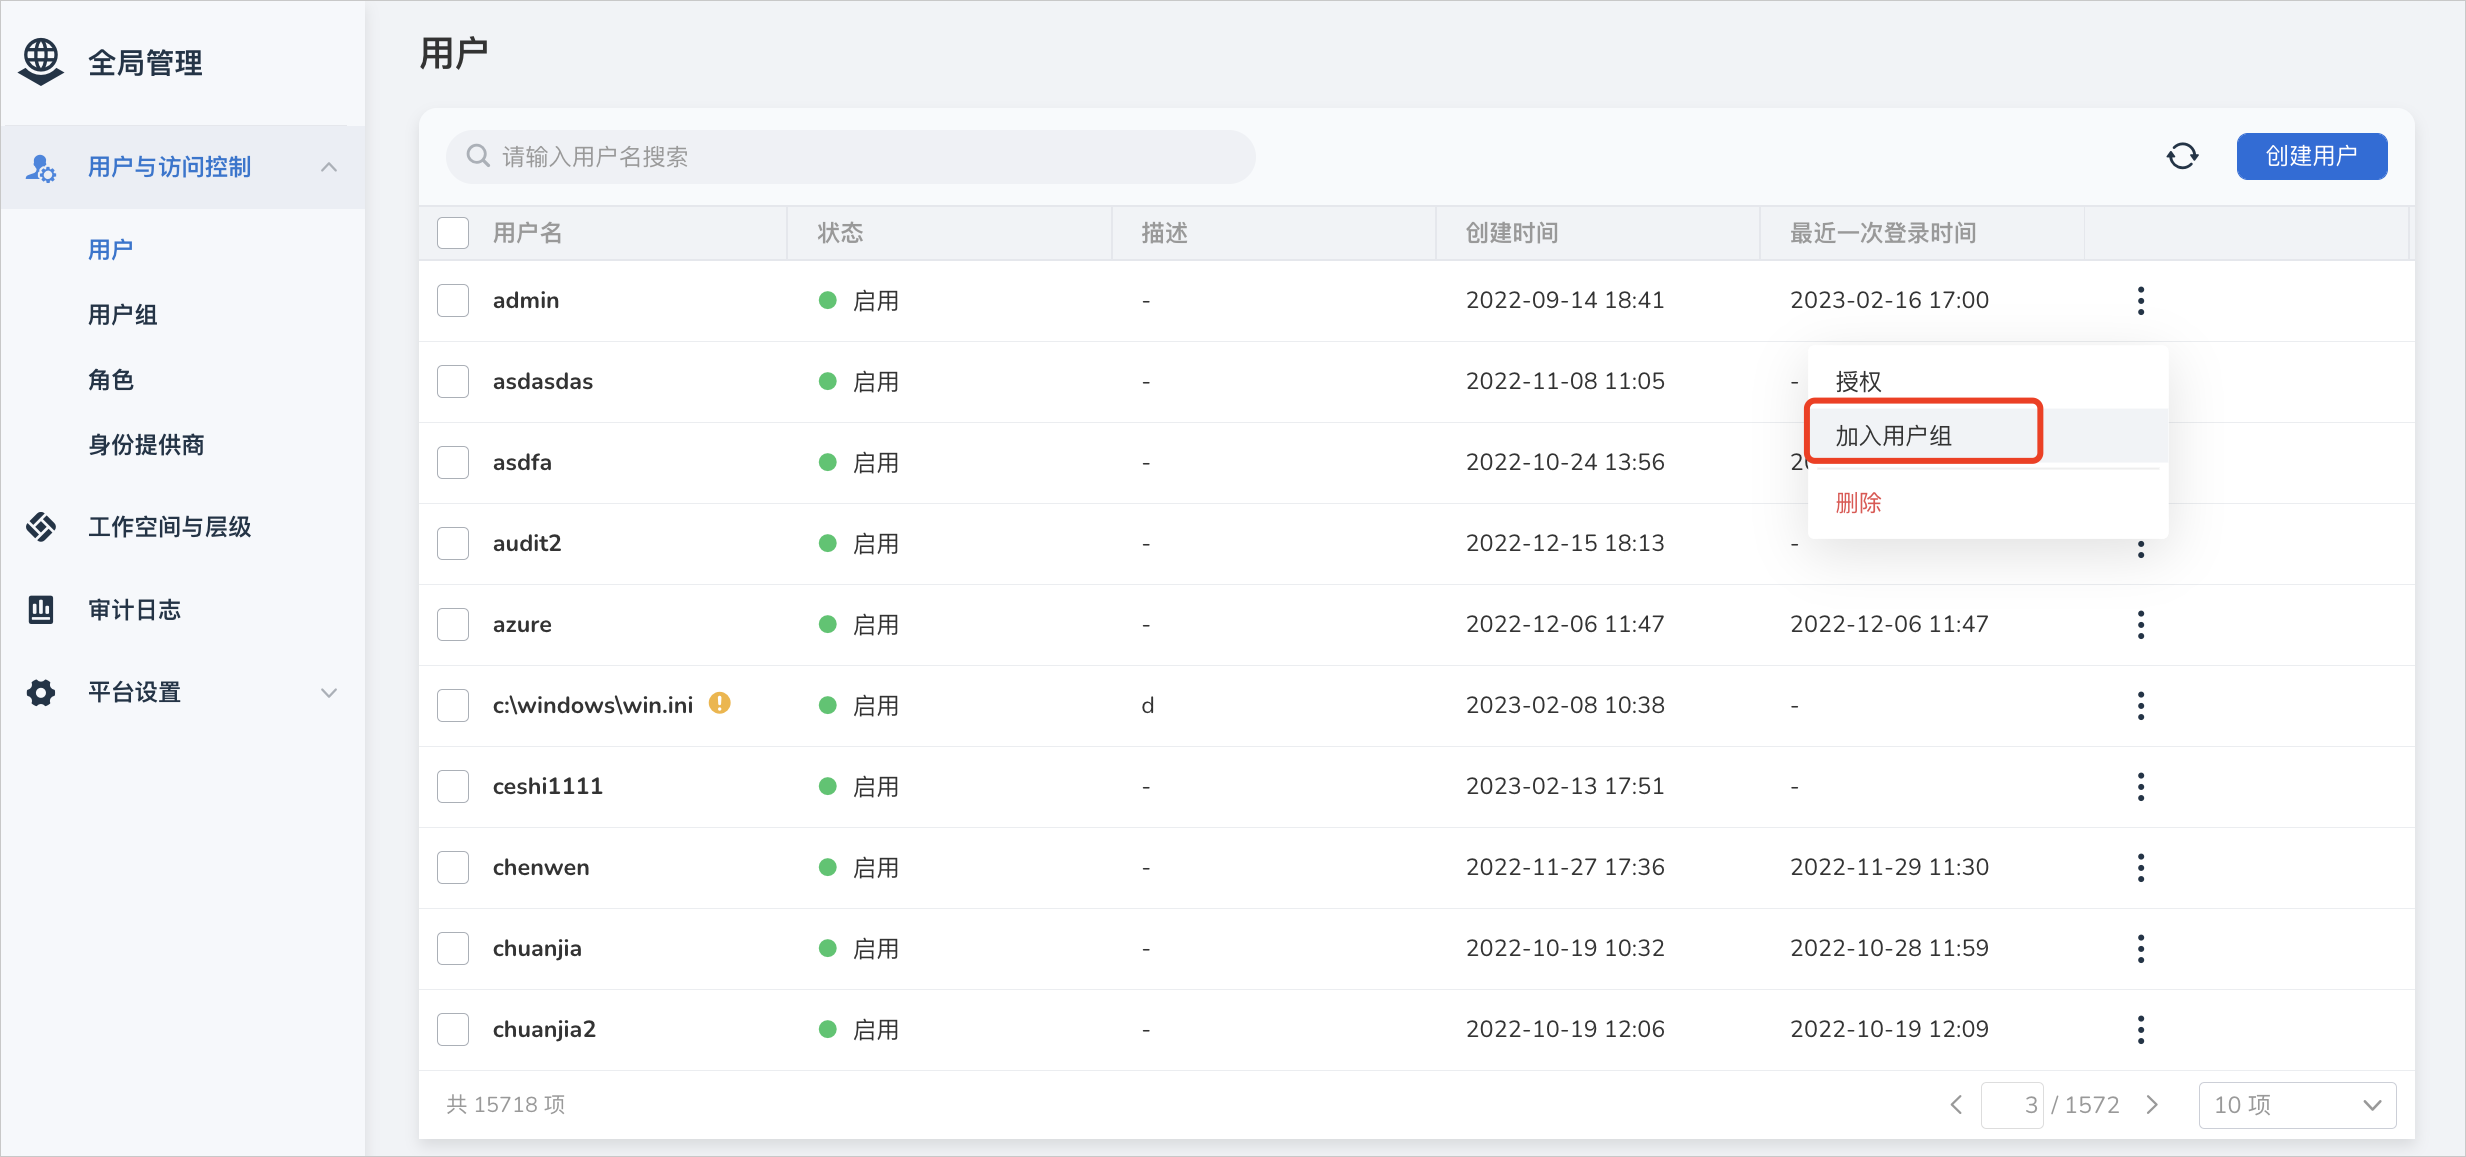Click the page number input box
This screenshot has width=2466, height=1157.
point(2013,1105)
